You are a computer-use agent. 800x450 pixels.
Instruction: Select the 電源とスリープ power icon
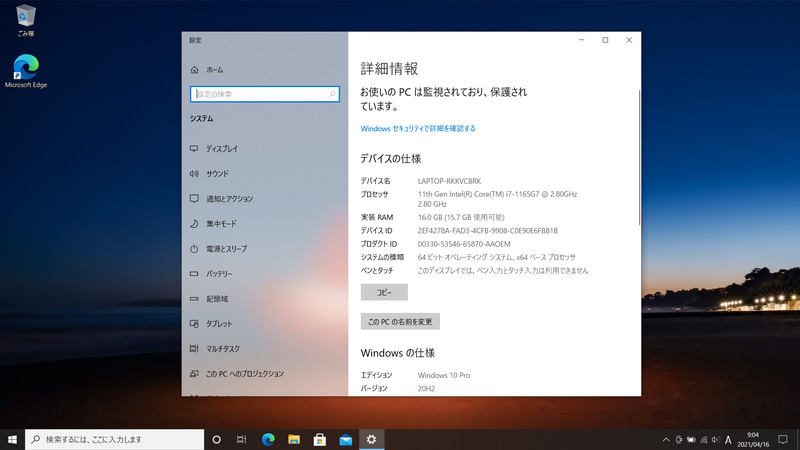coord(194,248)
